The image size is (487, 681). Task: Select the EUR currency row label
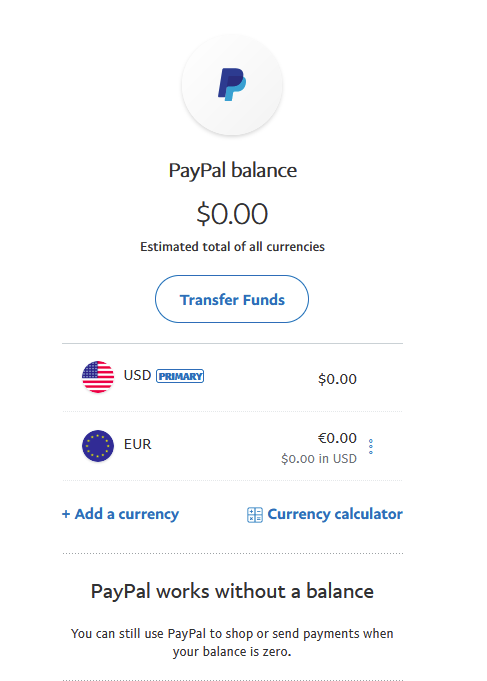point(138,444)
